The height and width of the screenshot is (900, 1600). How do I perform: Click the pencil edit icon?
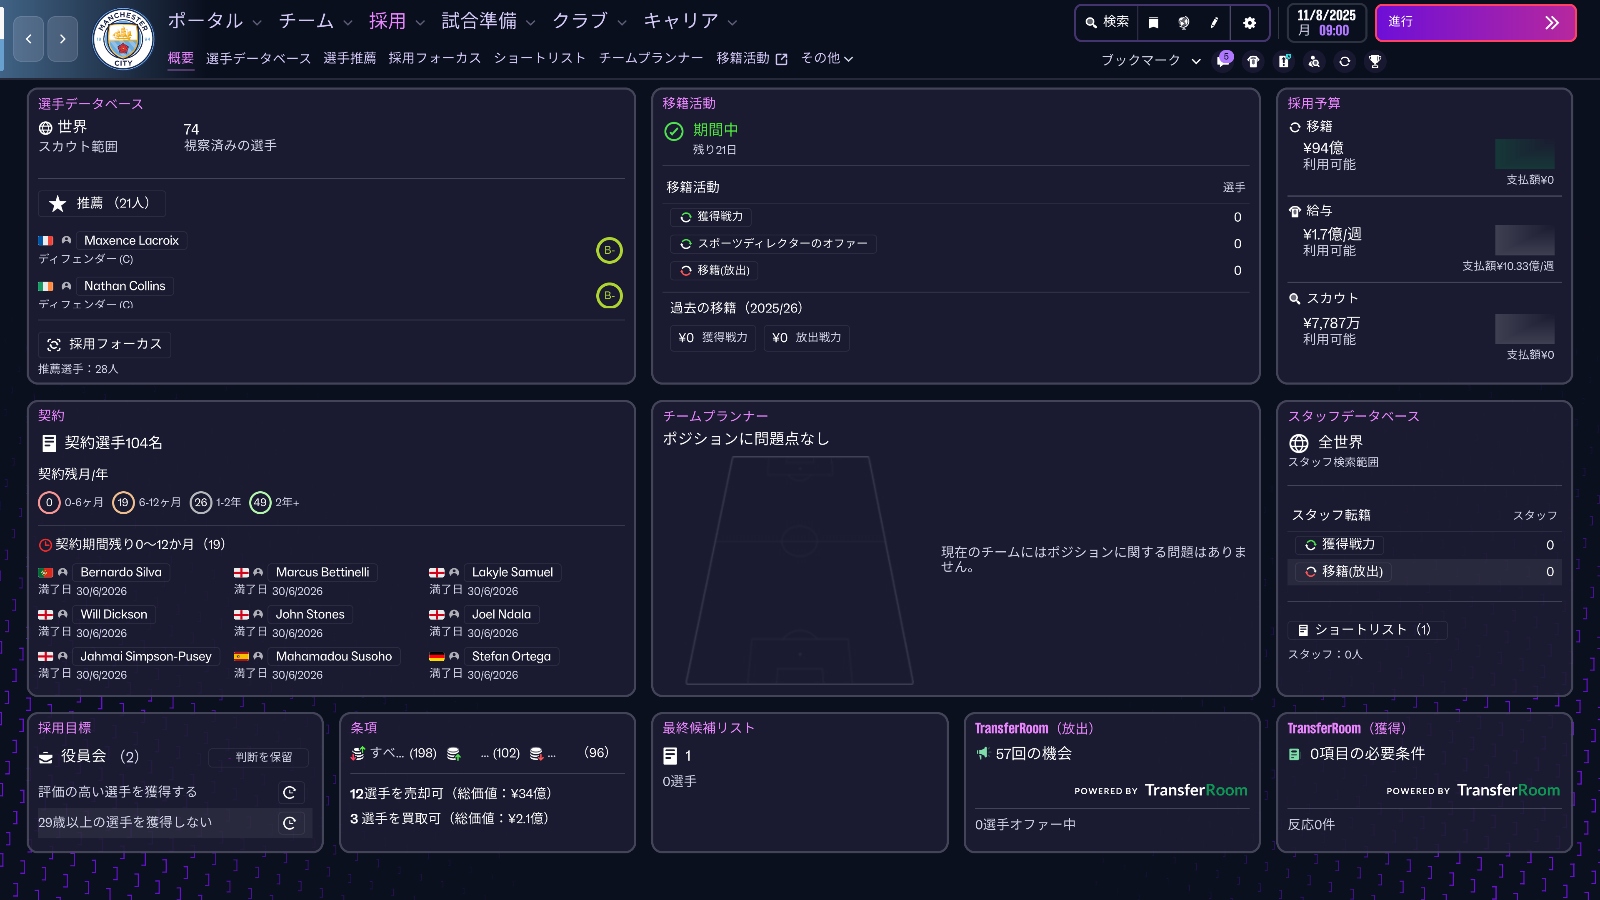tap(1214, 22)
